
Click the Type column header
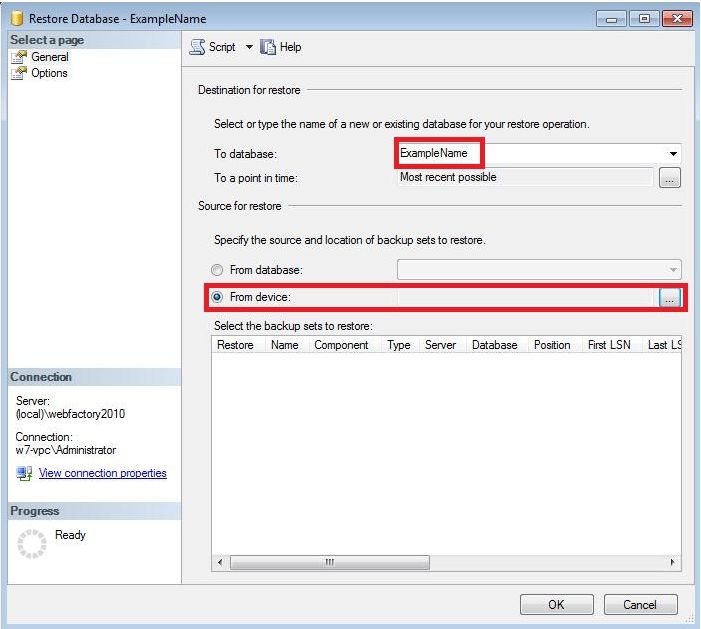pyautogui.click(x=399, y=345)
